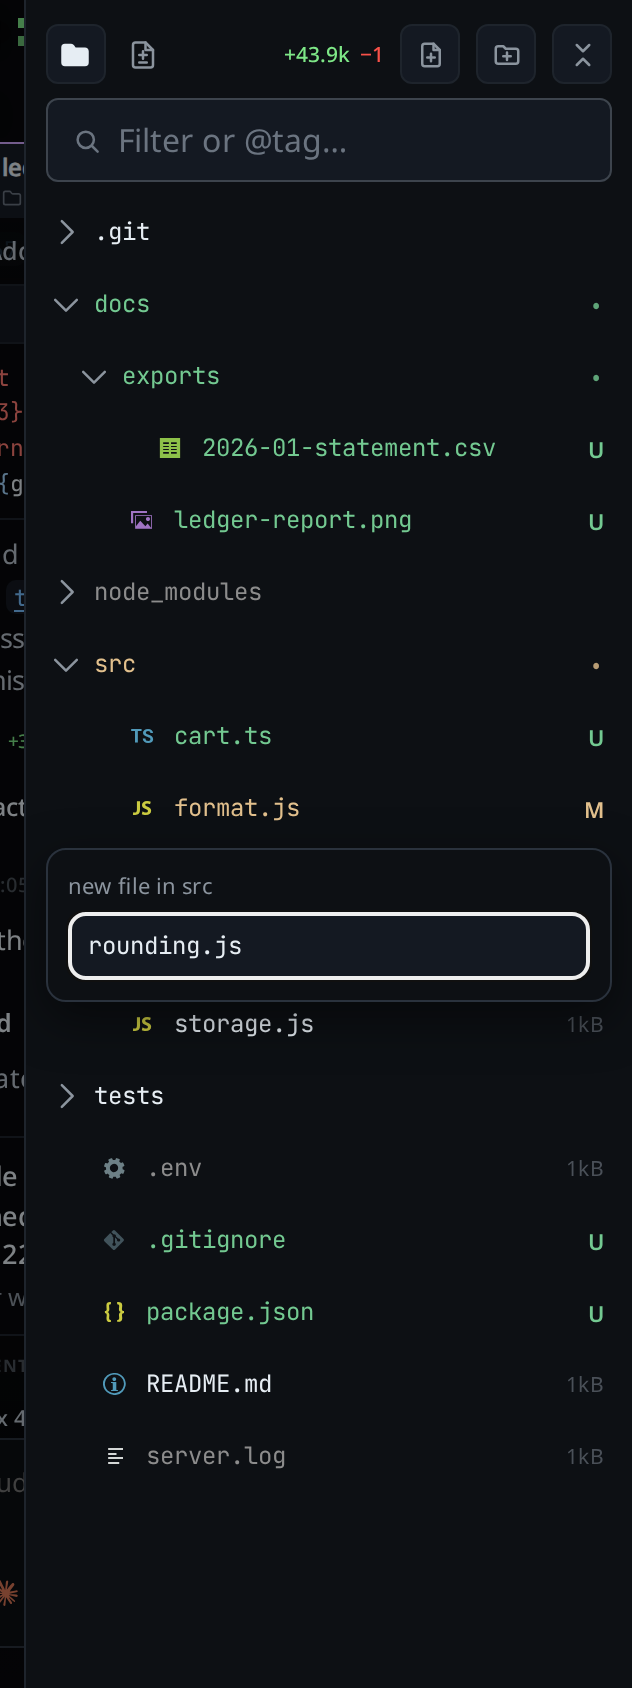Viewport: 632px width, 1688px height.
Task: Collapse the exports folder chevron
Action: coord(94,376)
